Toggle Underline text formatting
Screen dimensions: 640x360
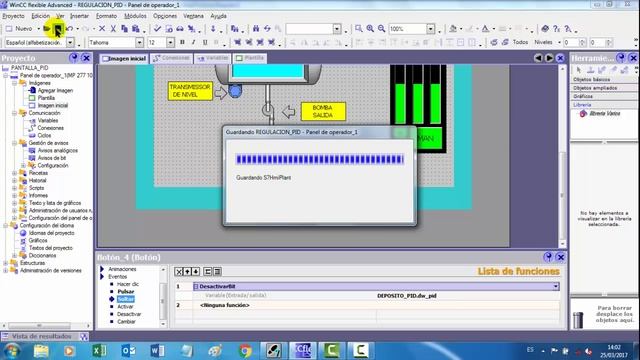[205, 42]
